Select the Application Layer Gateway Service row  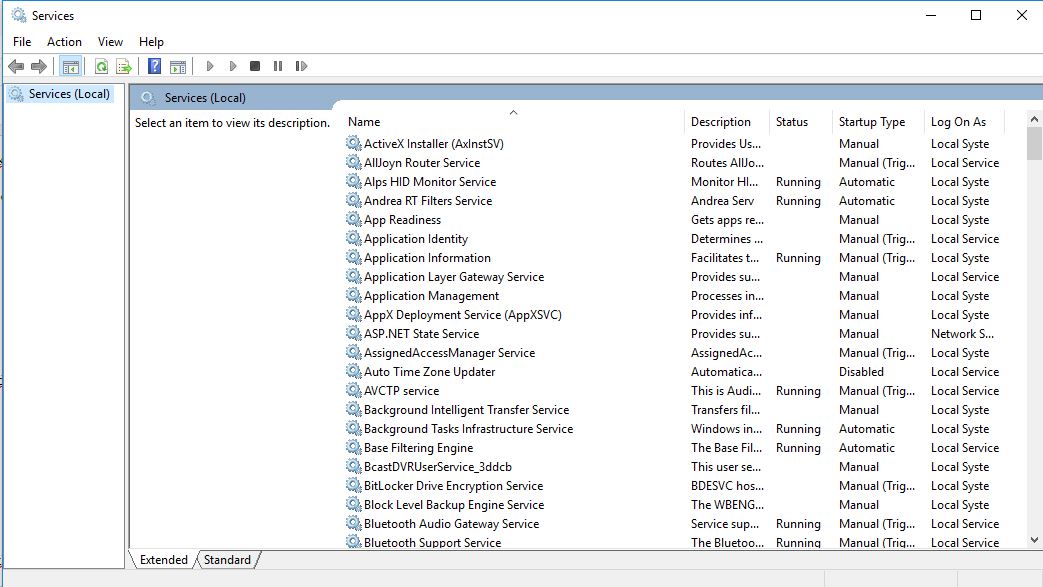click(674, 276)
